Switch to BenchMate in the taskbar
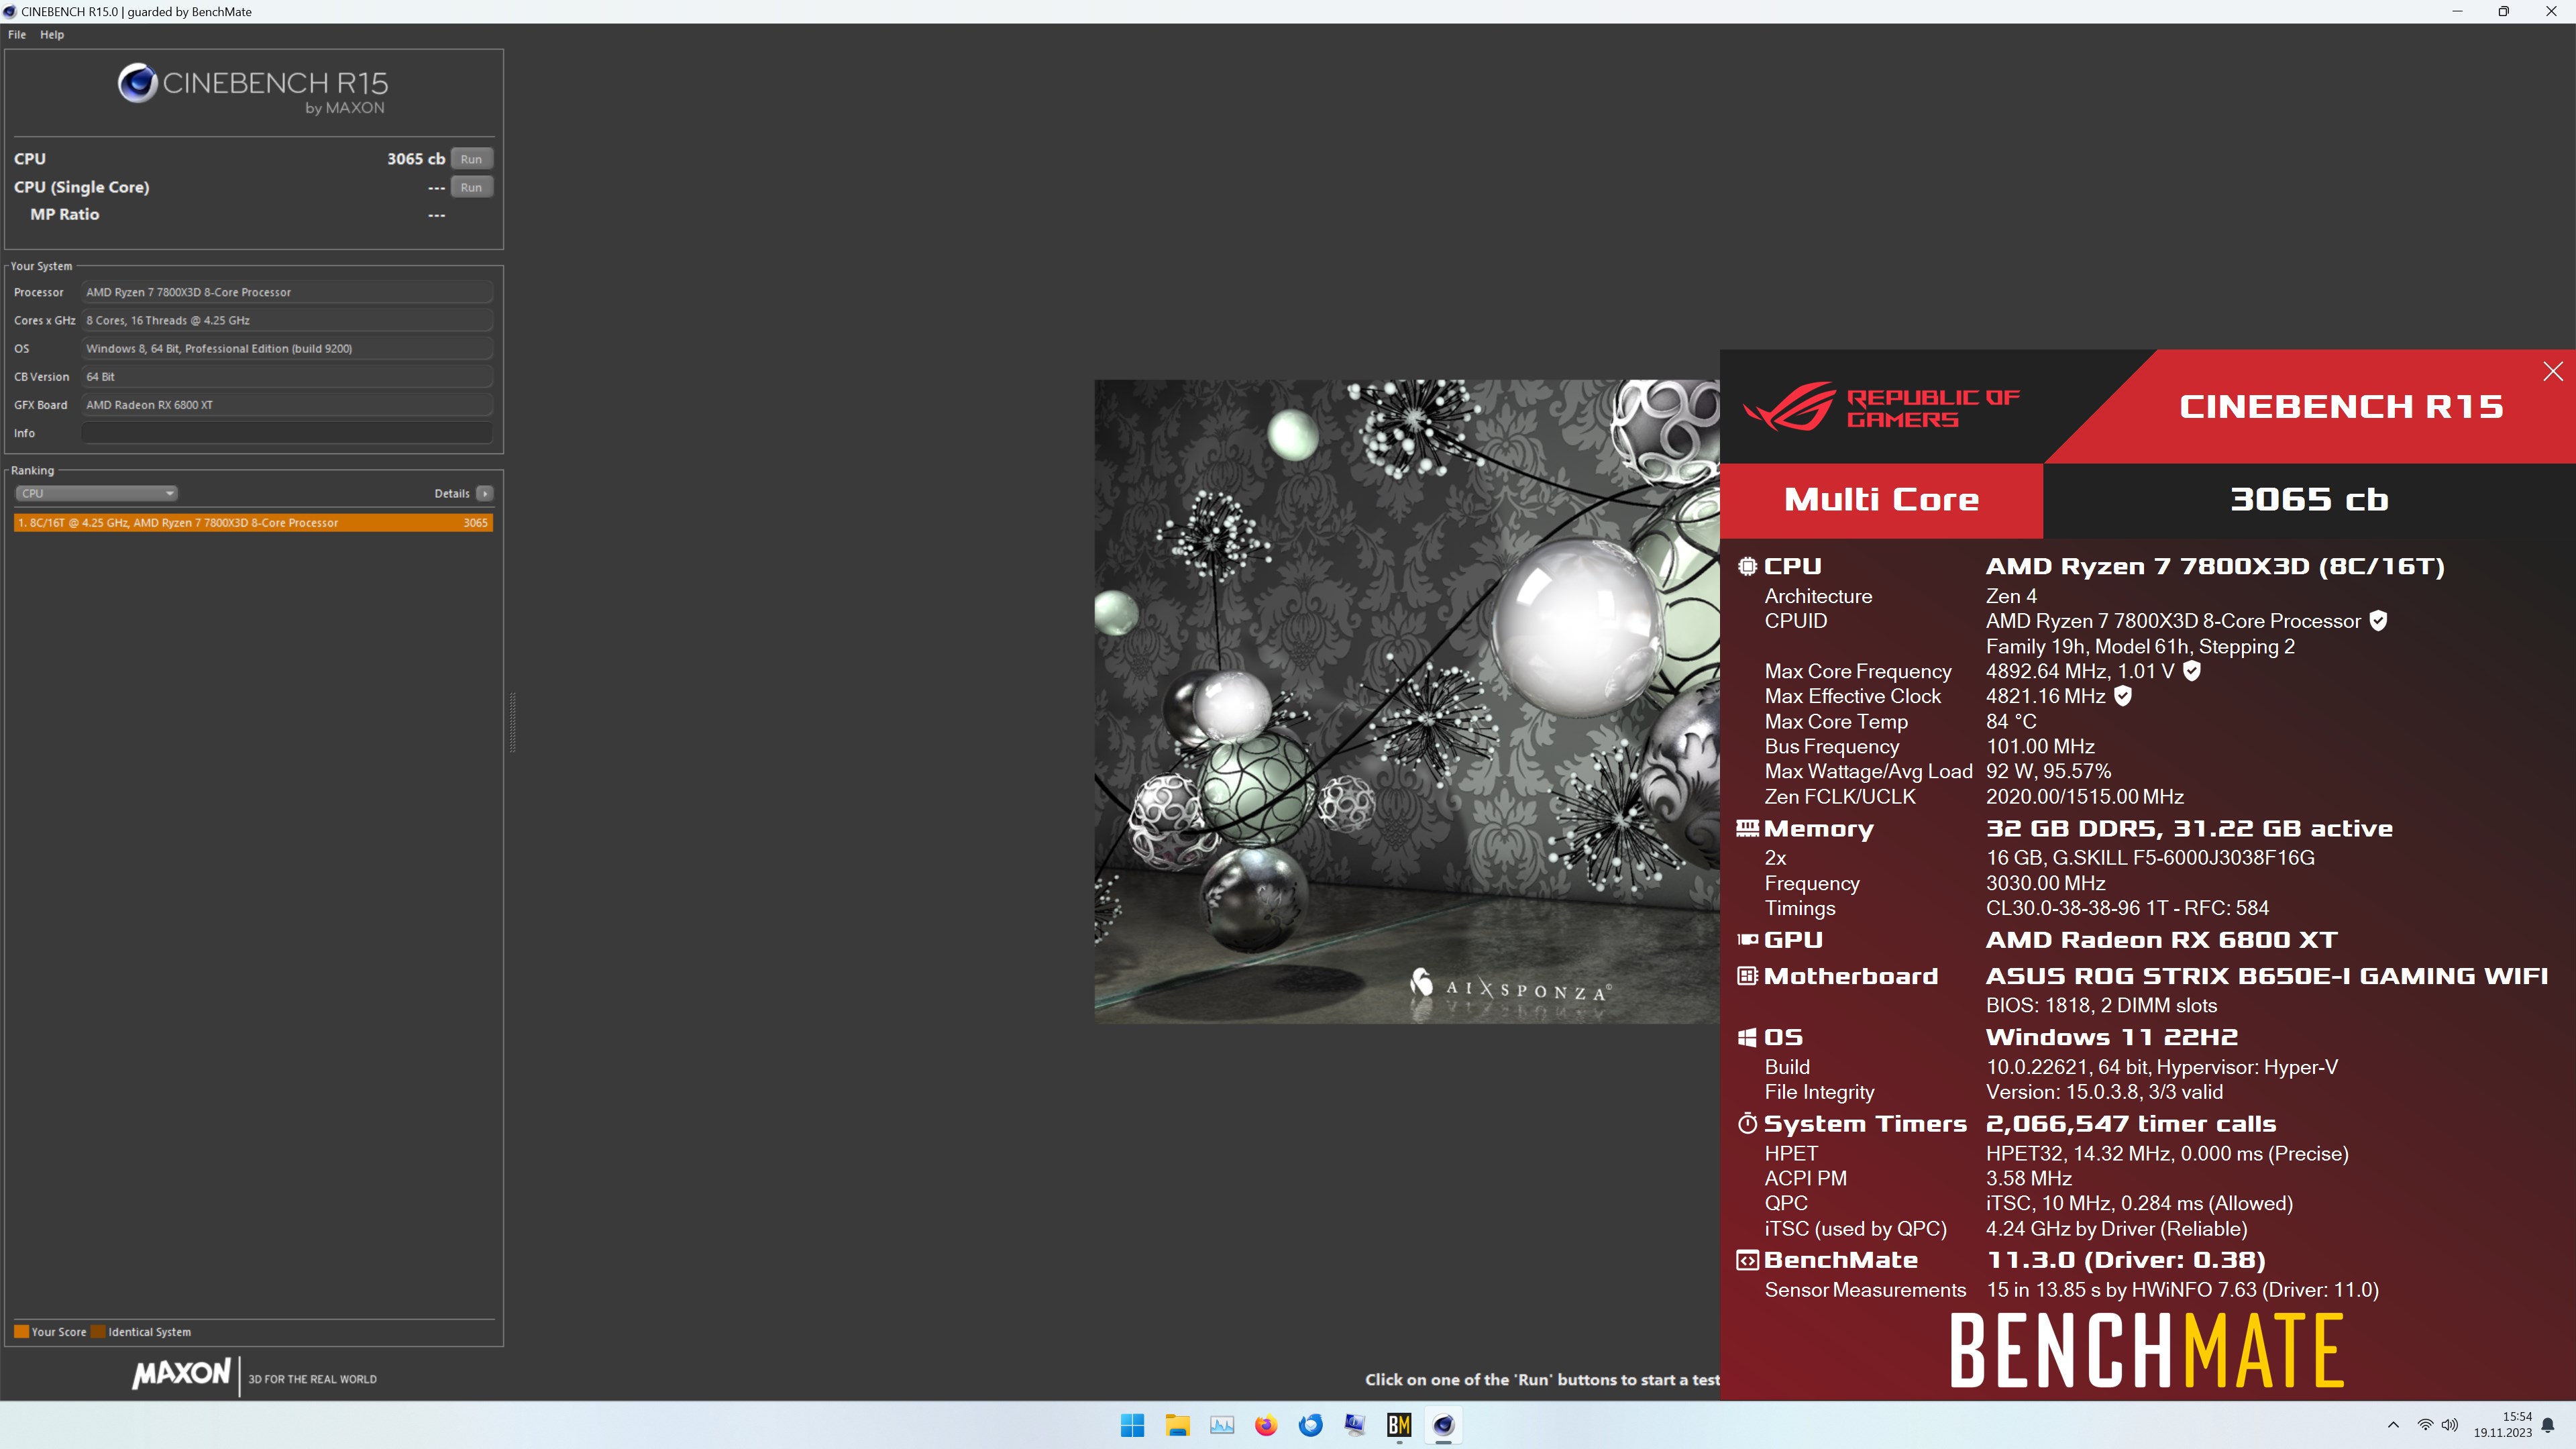The width and height of the screenshot is (2576, 1449). [1399, 1425]
